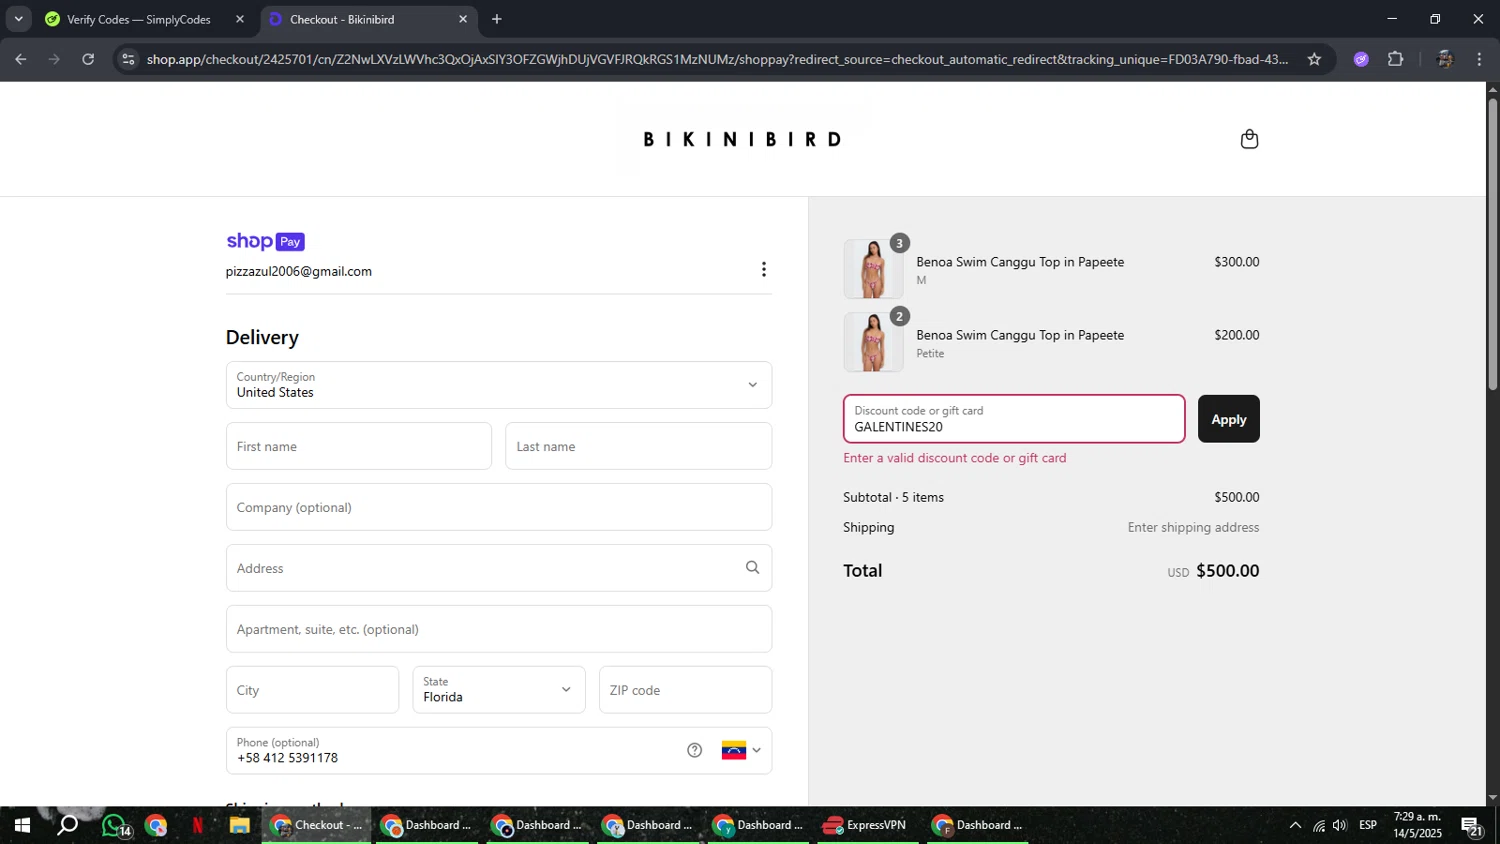Focus the Last name field

[x=639, y=446]
